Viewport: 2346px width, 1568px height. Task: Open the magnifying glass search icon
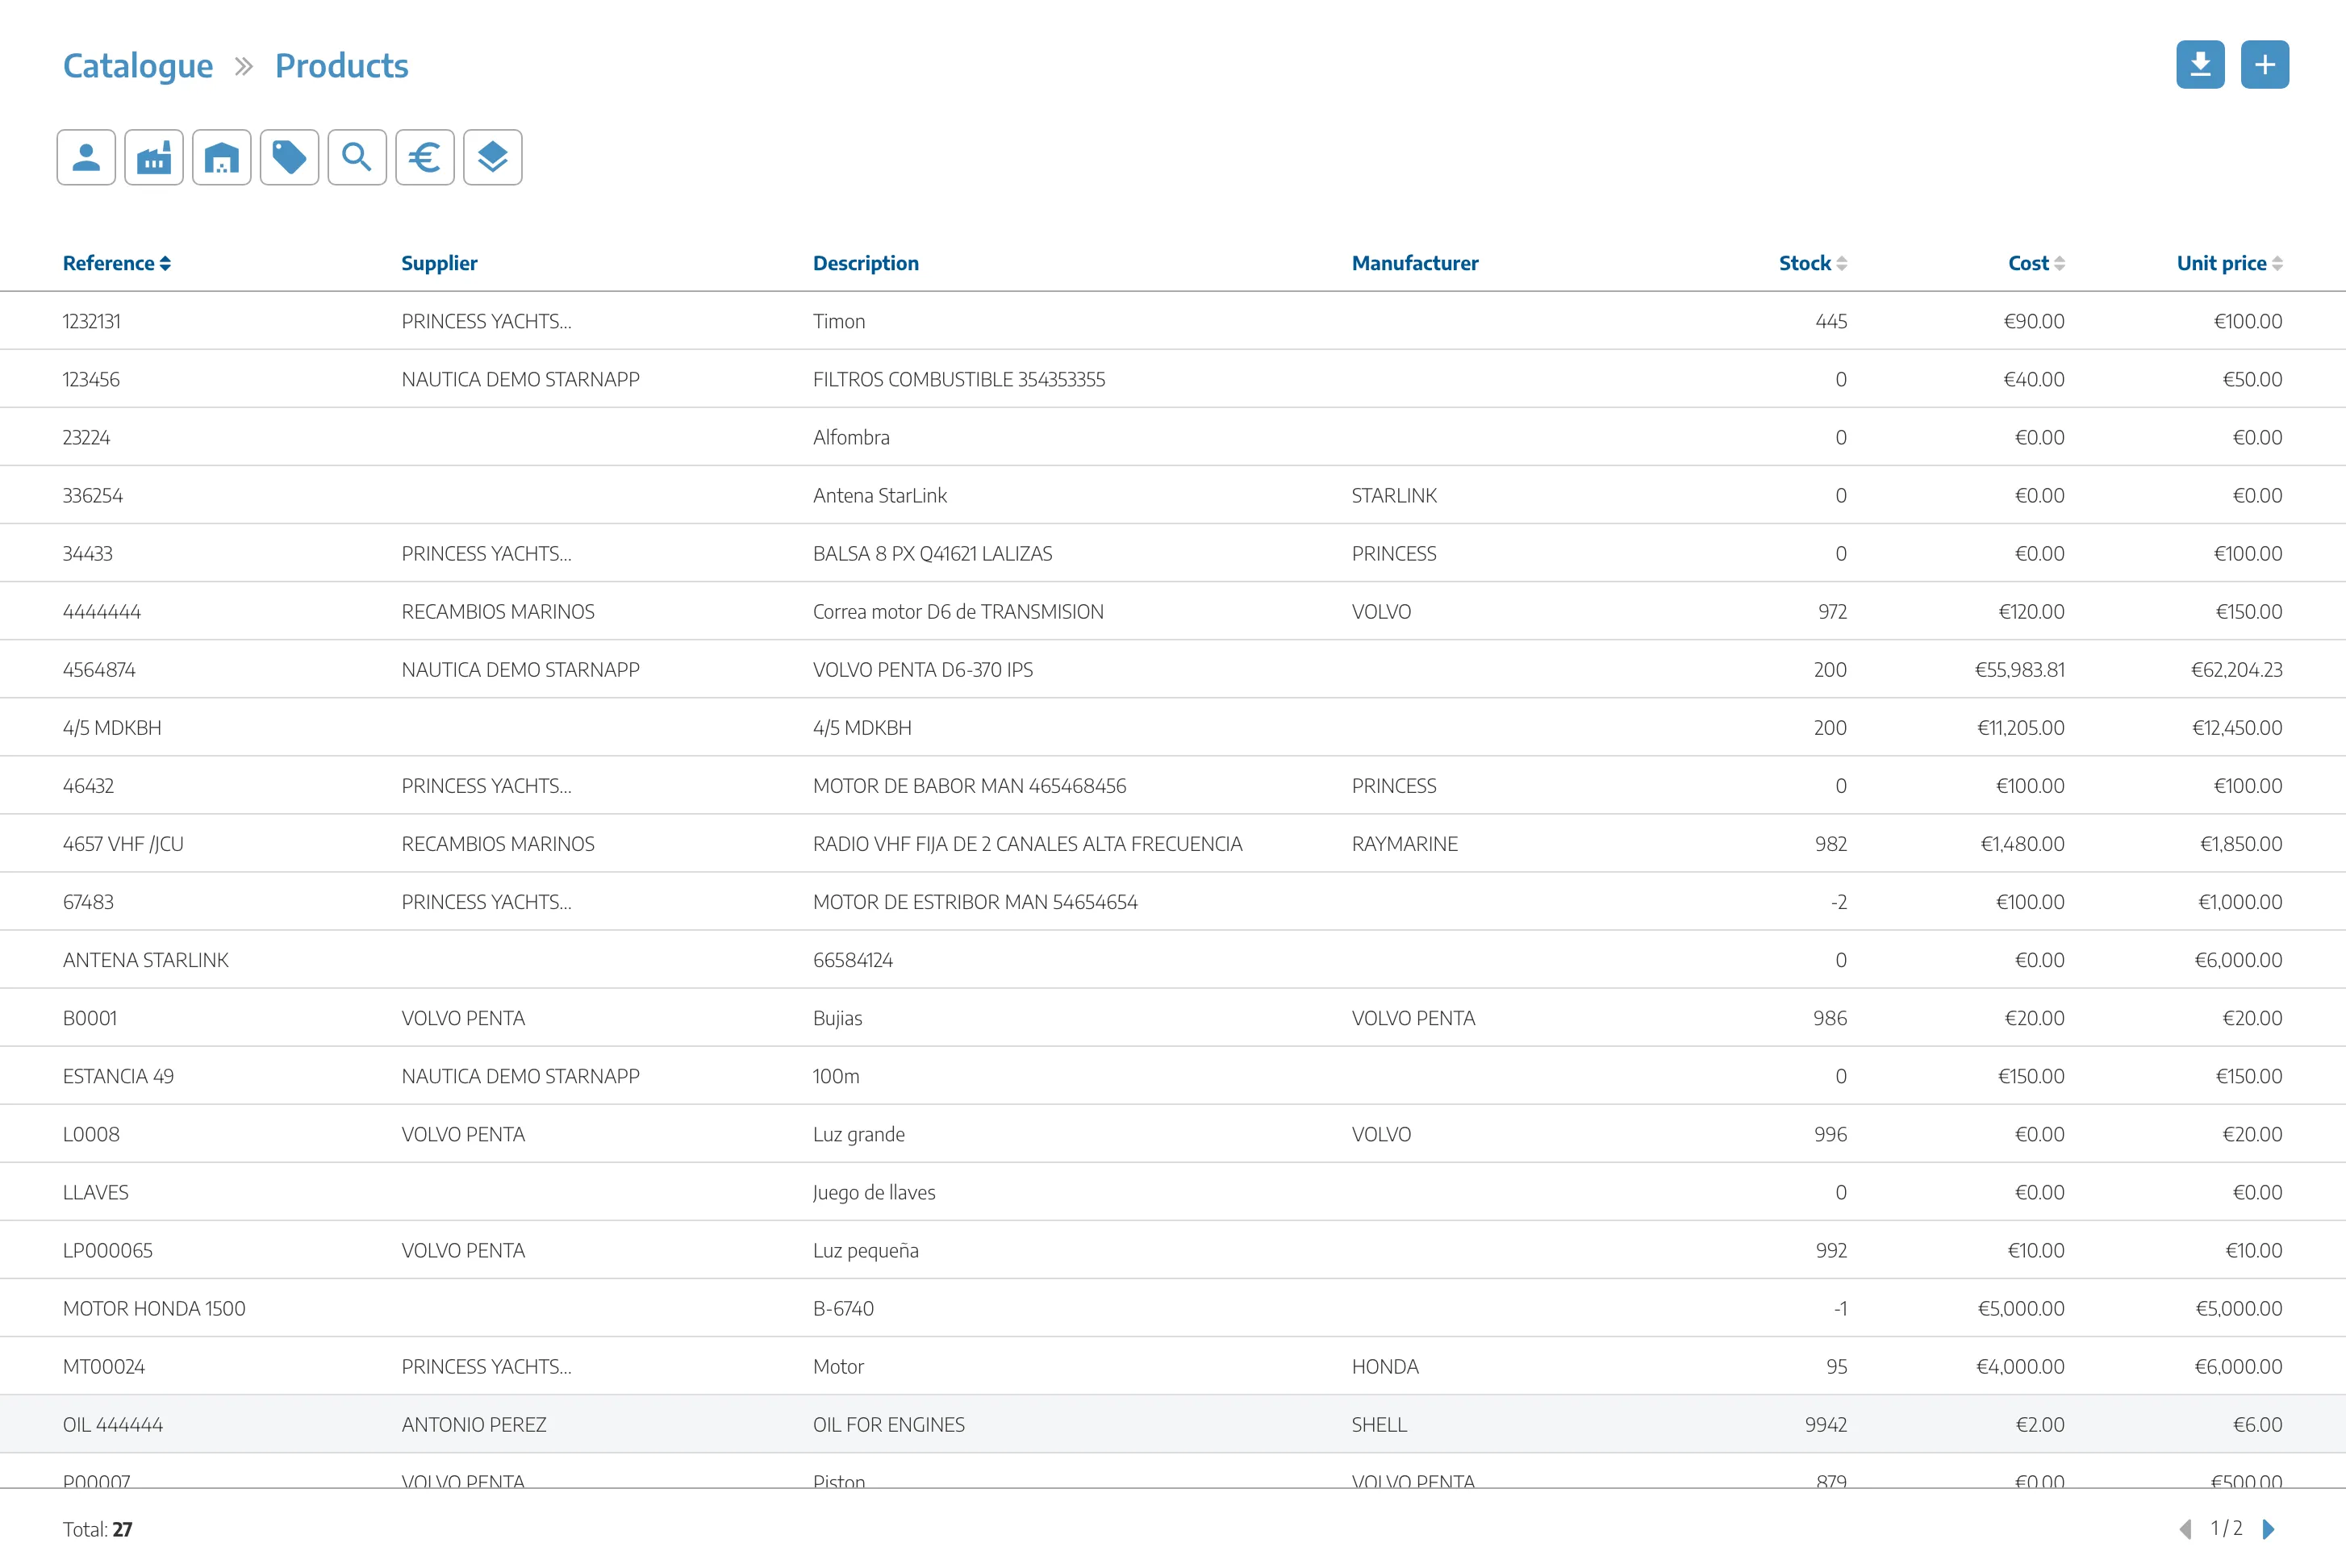click(357, 157)
